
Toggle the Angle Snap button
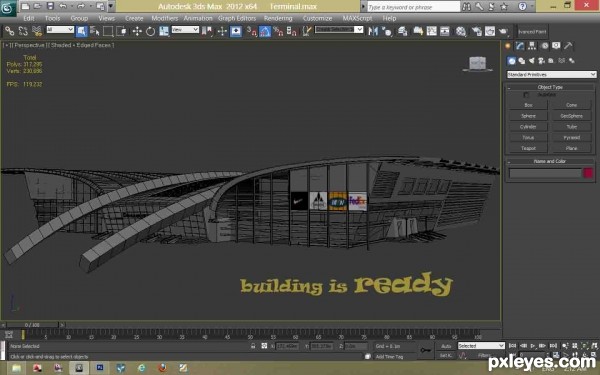(x=265, y=31)
